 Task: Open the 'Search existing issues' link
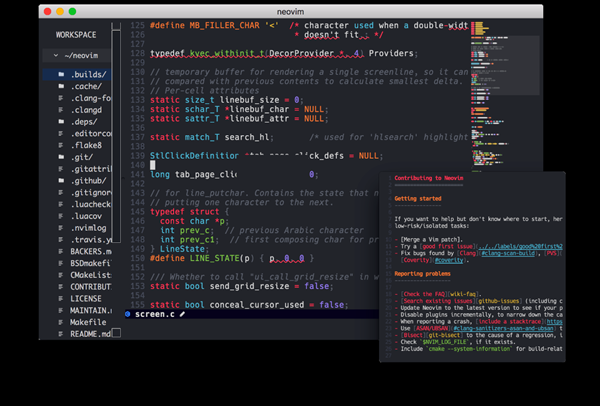437,301
